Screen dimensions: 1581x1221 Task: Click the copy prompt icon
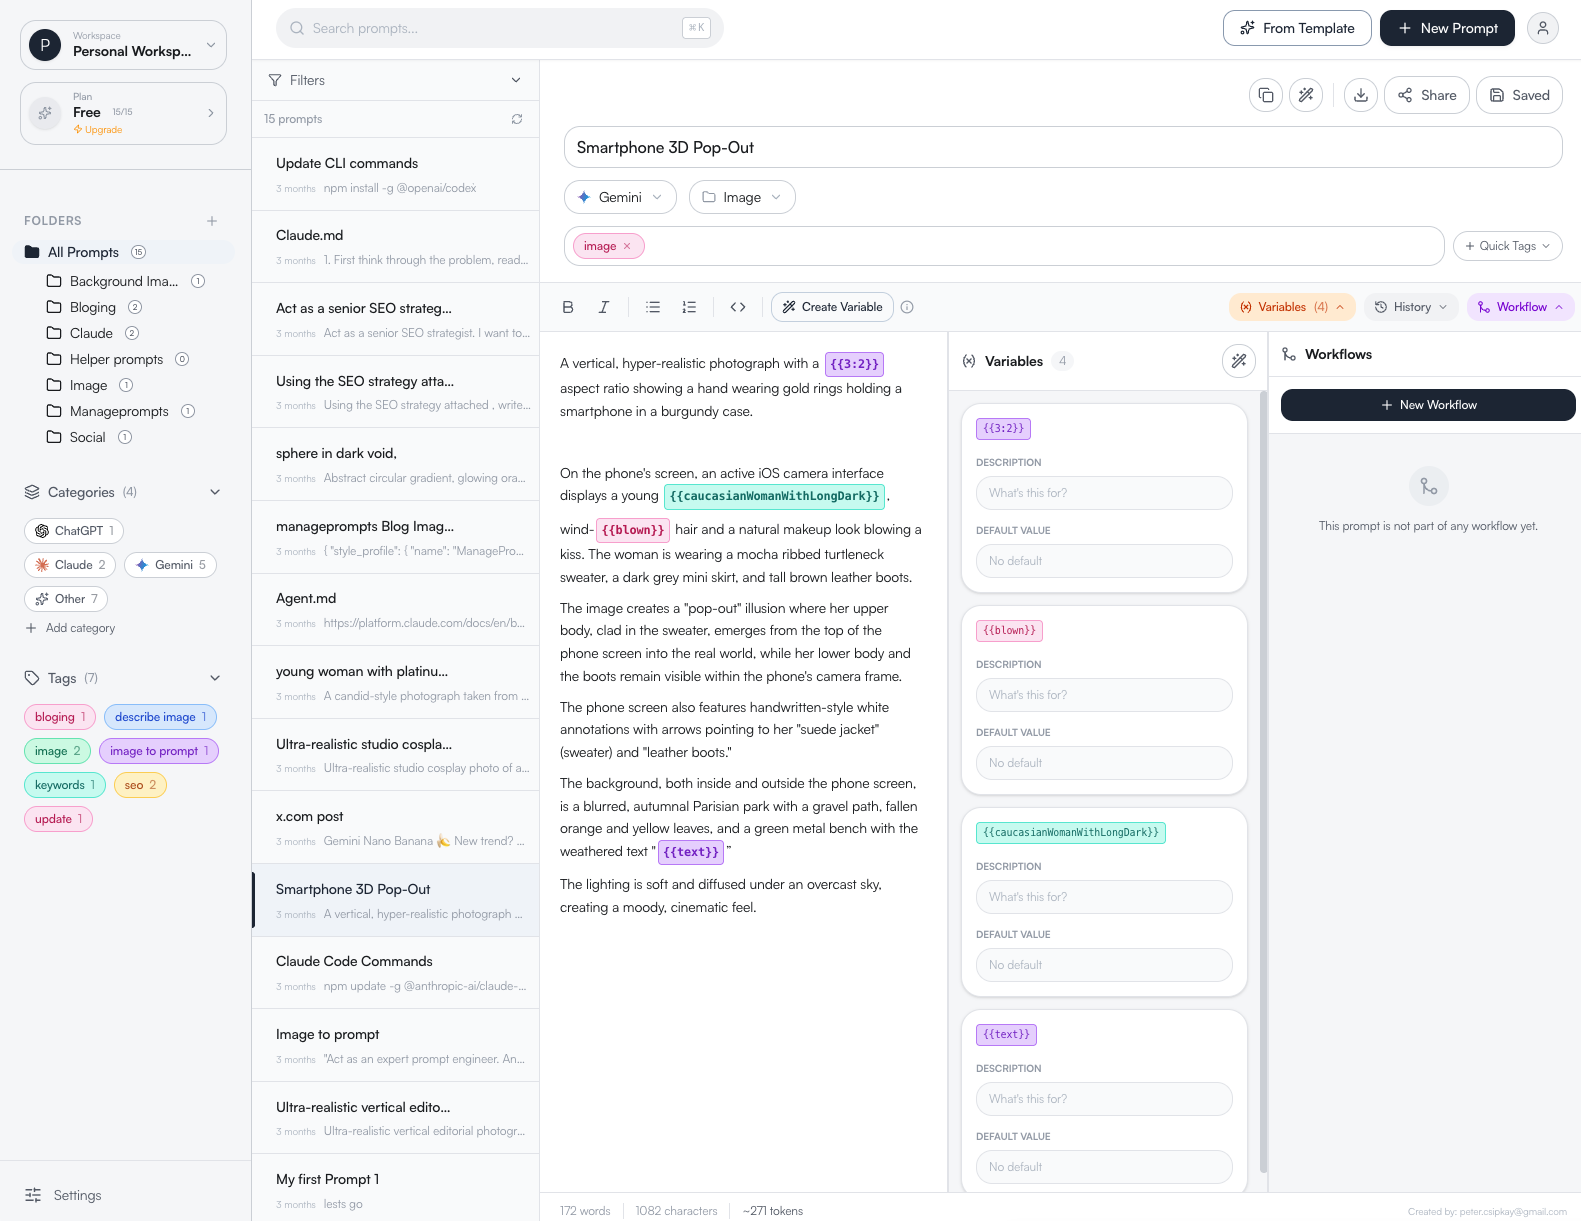(1266, 95)
